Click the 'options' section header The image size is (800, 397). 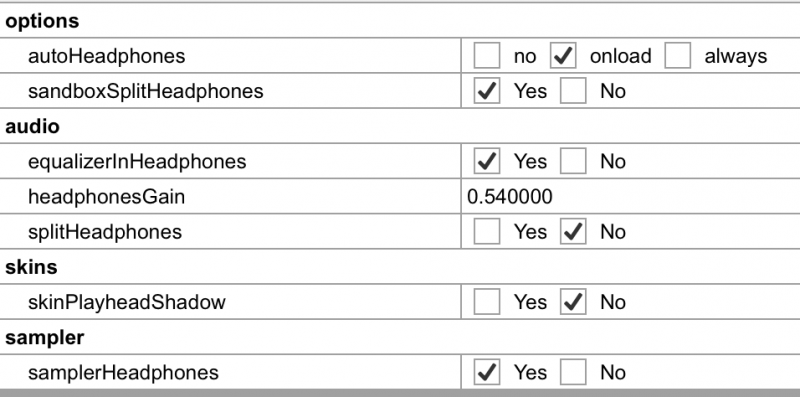pyautogui.click(x=42, y=21)
